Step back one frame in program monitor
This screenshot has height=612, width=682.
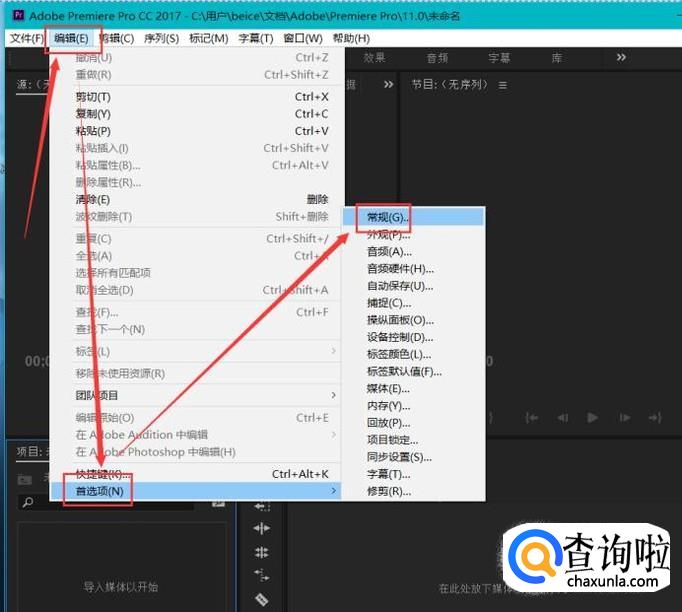[x=563, y=418]
